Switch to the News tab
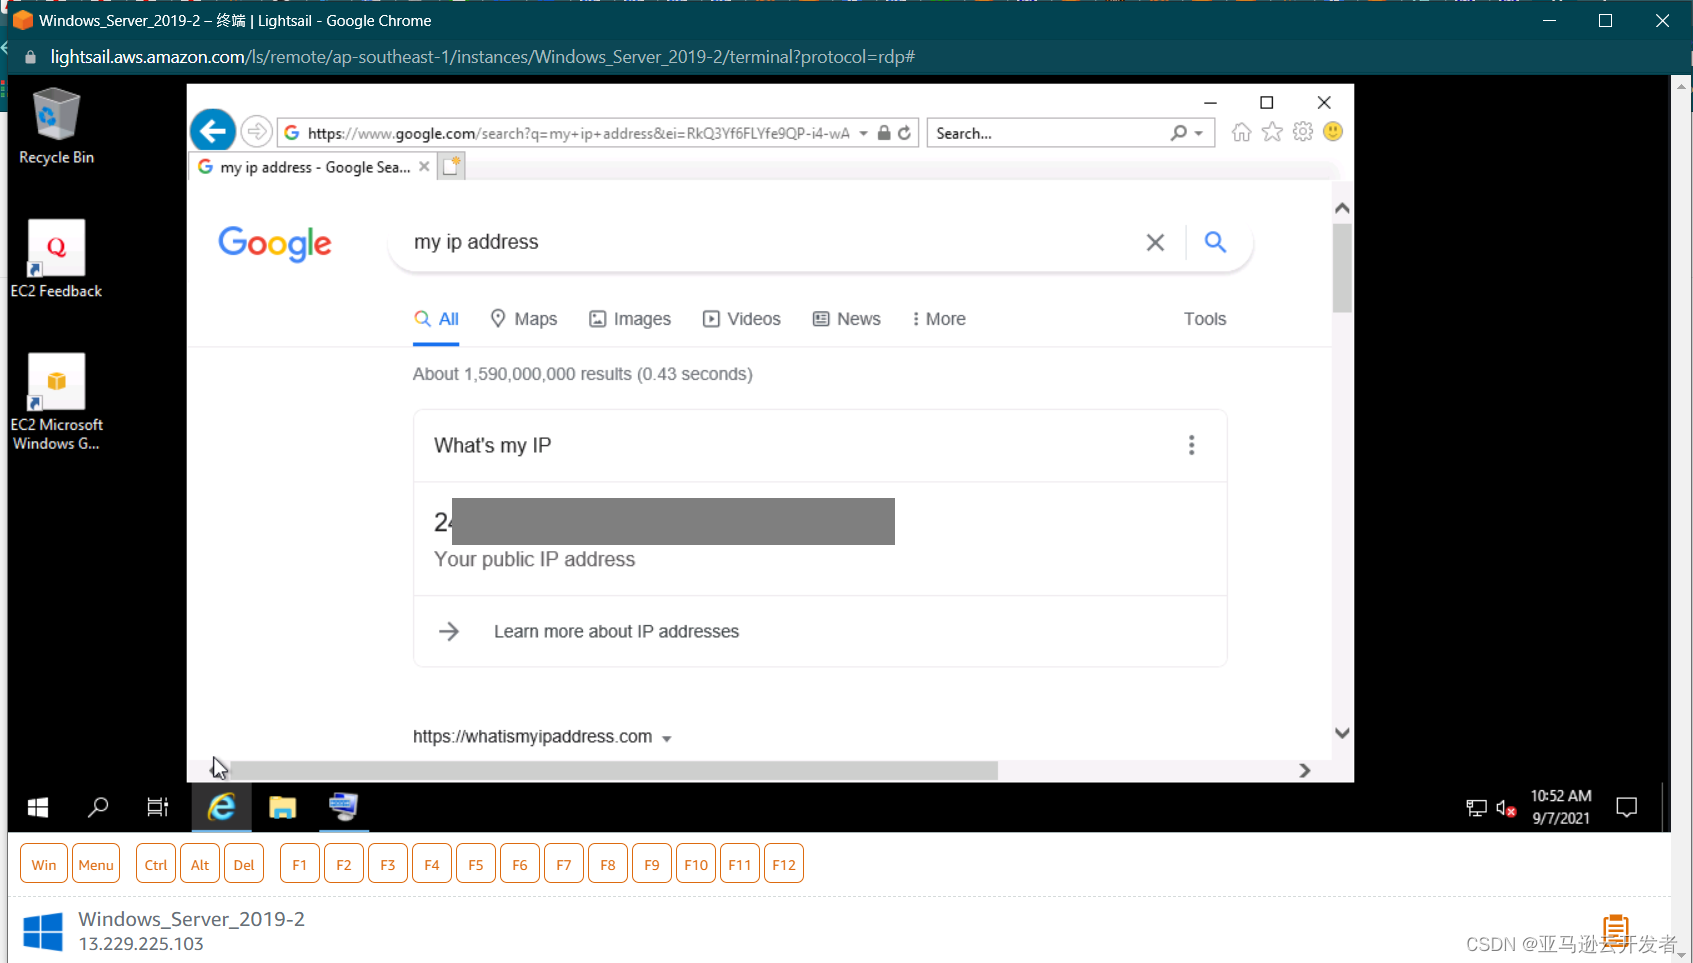Screen dimensions: 1693x963 pyautogui.click(x=847, y=319)
